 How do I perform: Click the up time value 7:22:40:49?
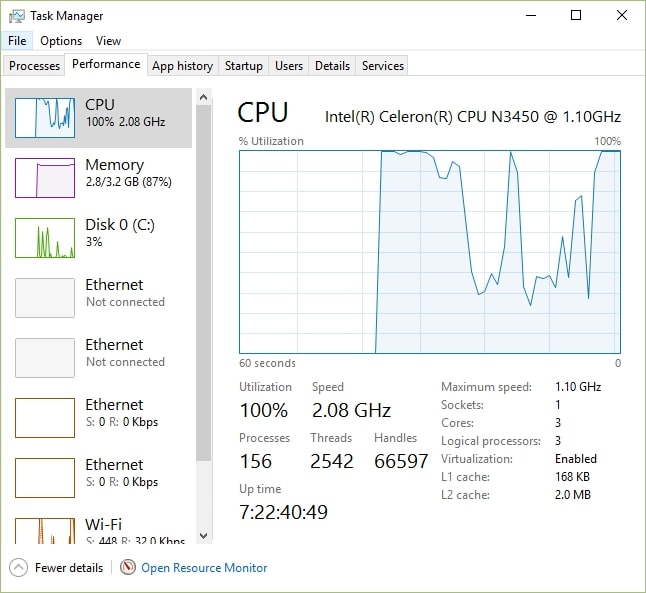coord(283,512)
